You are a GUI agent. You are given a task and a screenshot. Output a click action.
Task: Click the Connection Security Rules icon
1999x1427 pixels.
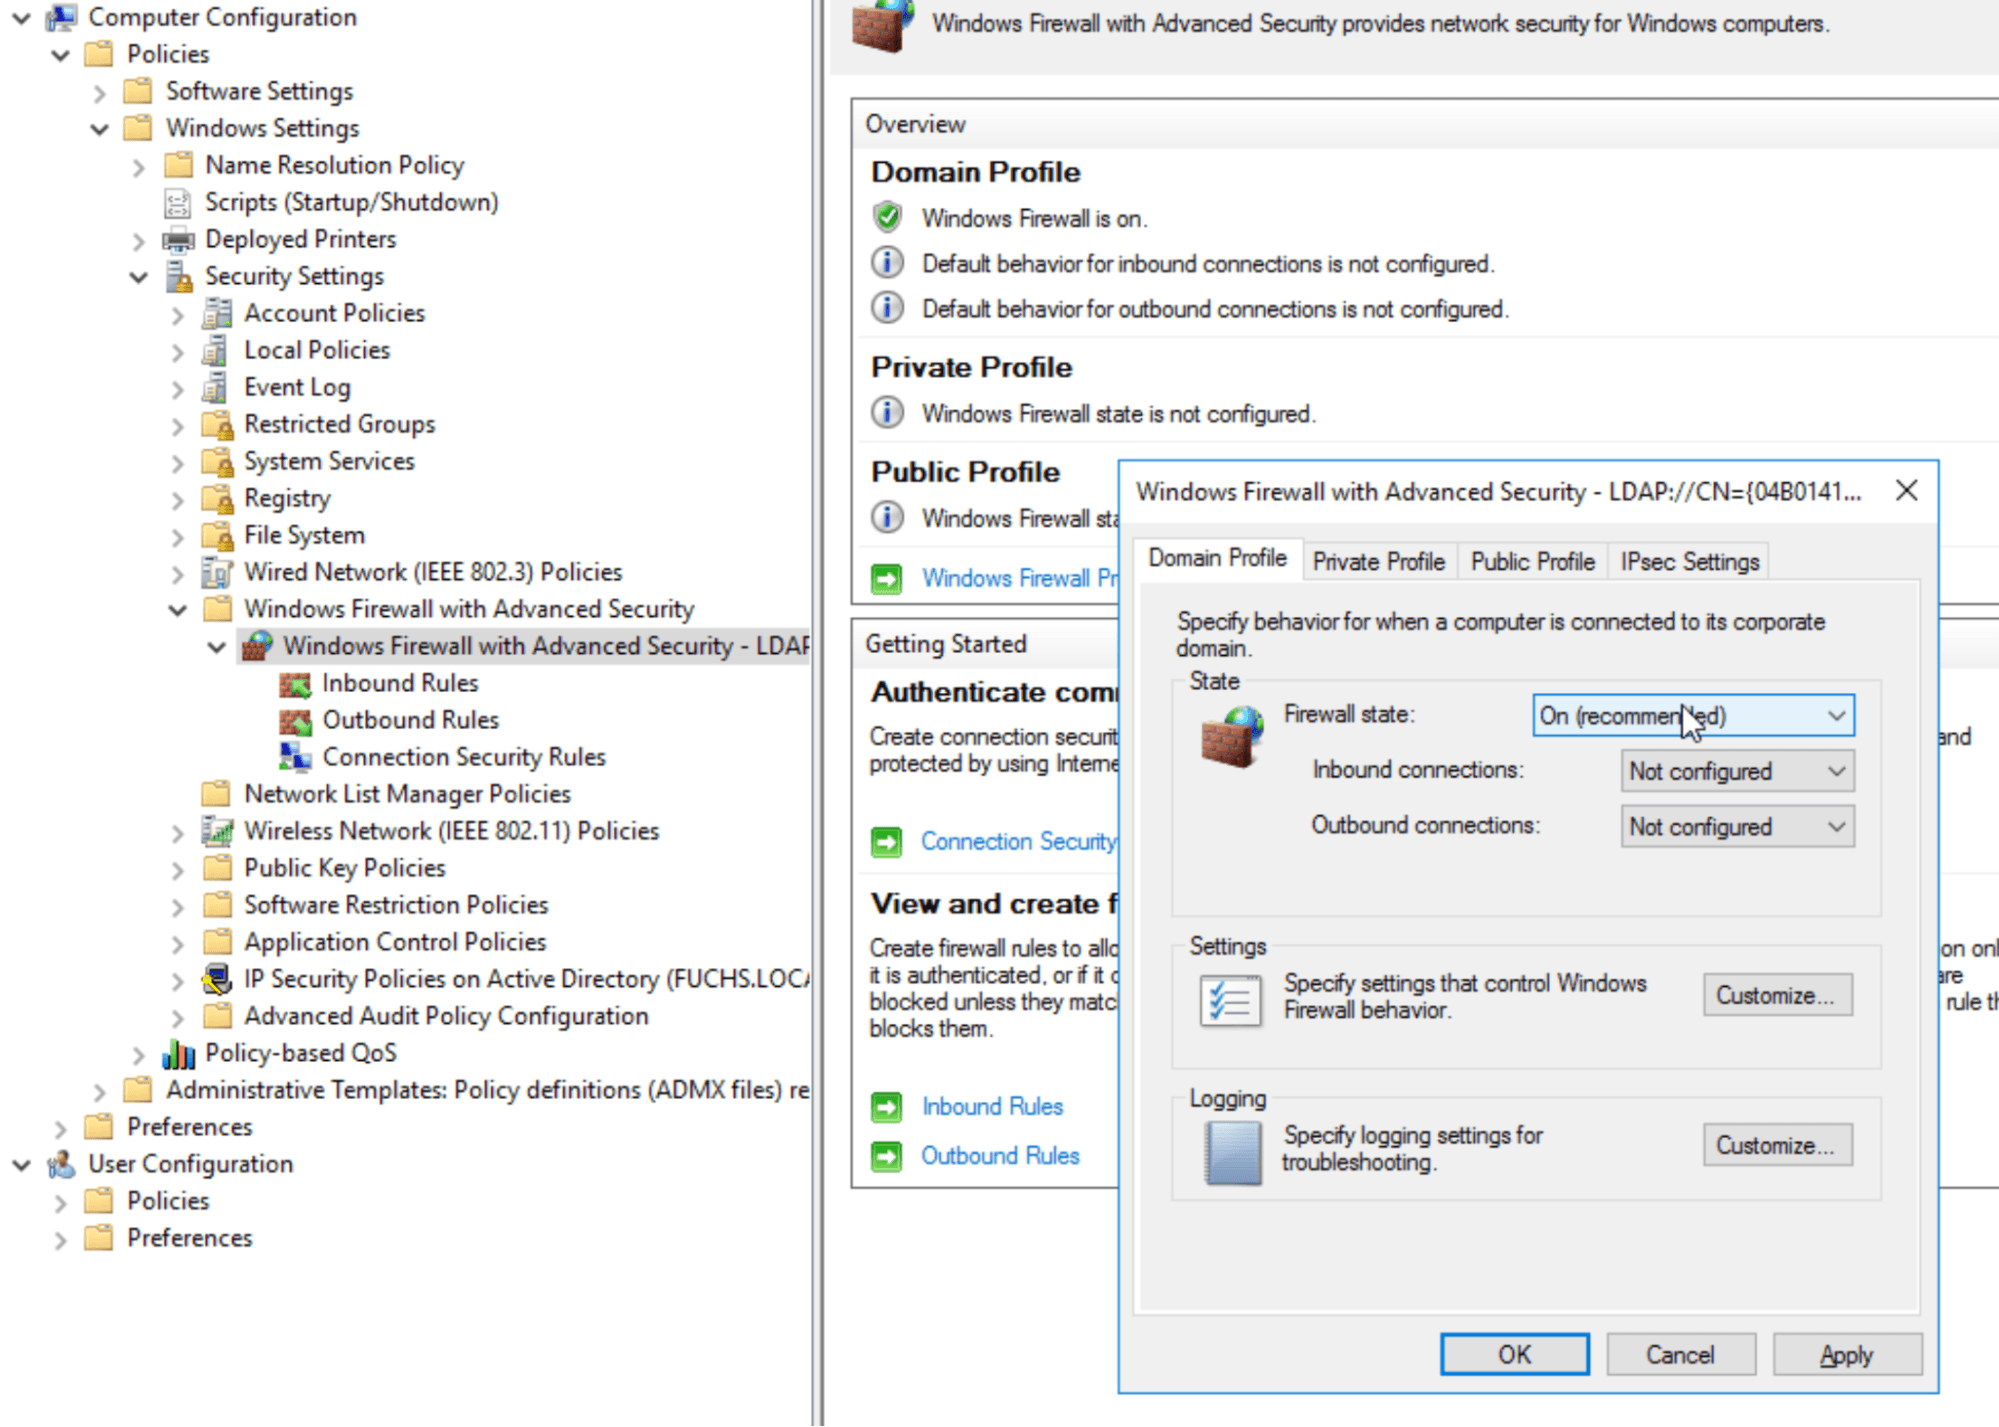coord(296,757)
